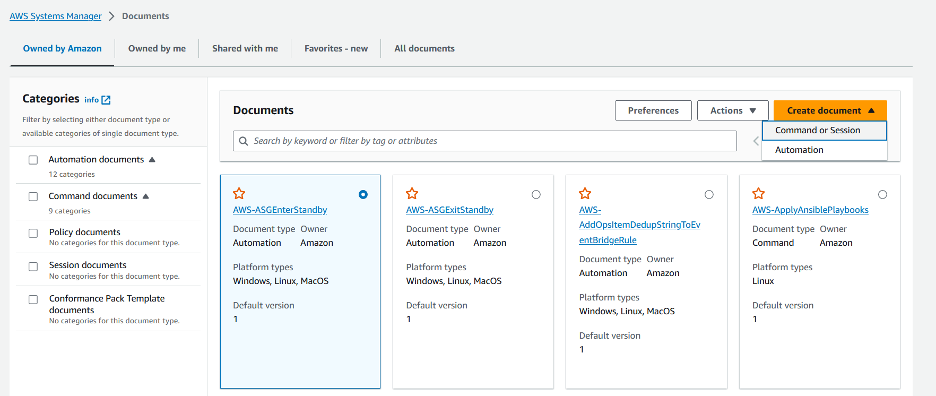Viewport: 936px width, 396px height.
Task: Collapse Automation documents categories arrow
Action: point(152,160)
